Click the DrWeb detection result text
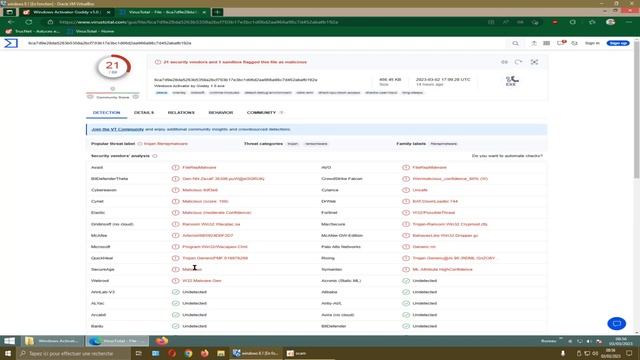This screenshot has width=640, height=360. click(x=435, y=201)
